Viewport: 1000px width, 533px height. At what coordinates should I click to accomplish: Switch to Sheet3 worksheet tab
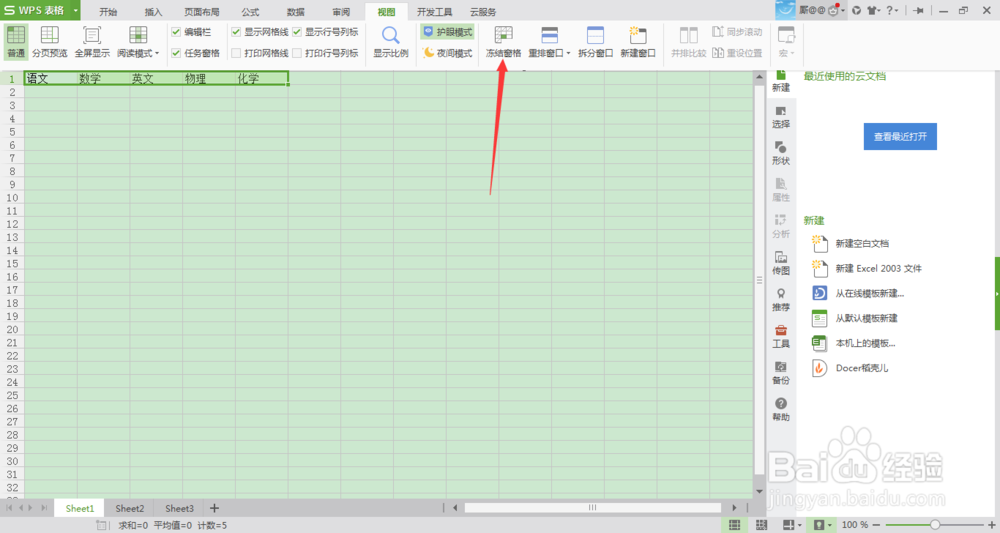point(179,508)
